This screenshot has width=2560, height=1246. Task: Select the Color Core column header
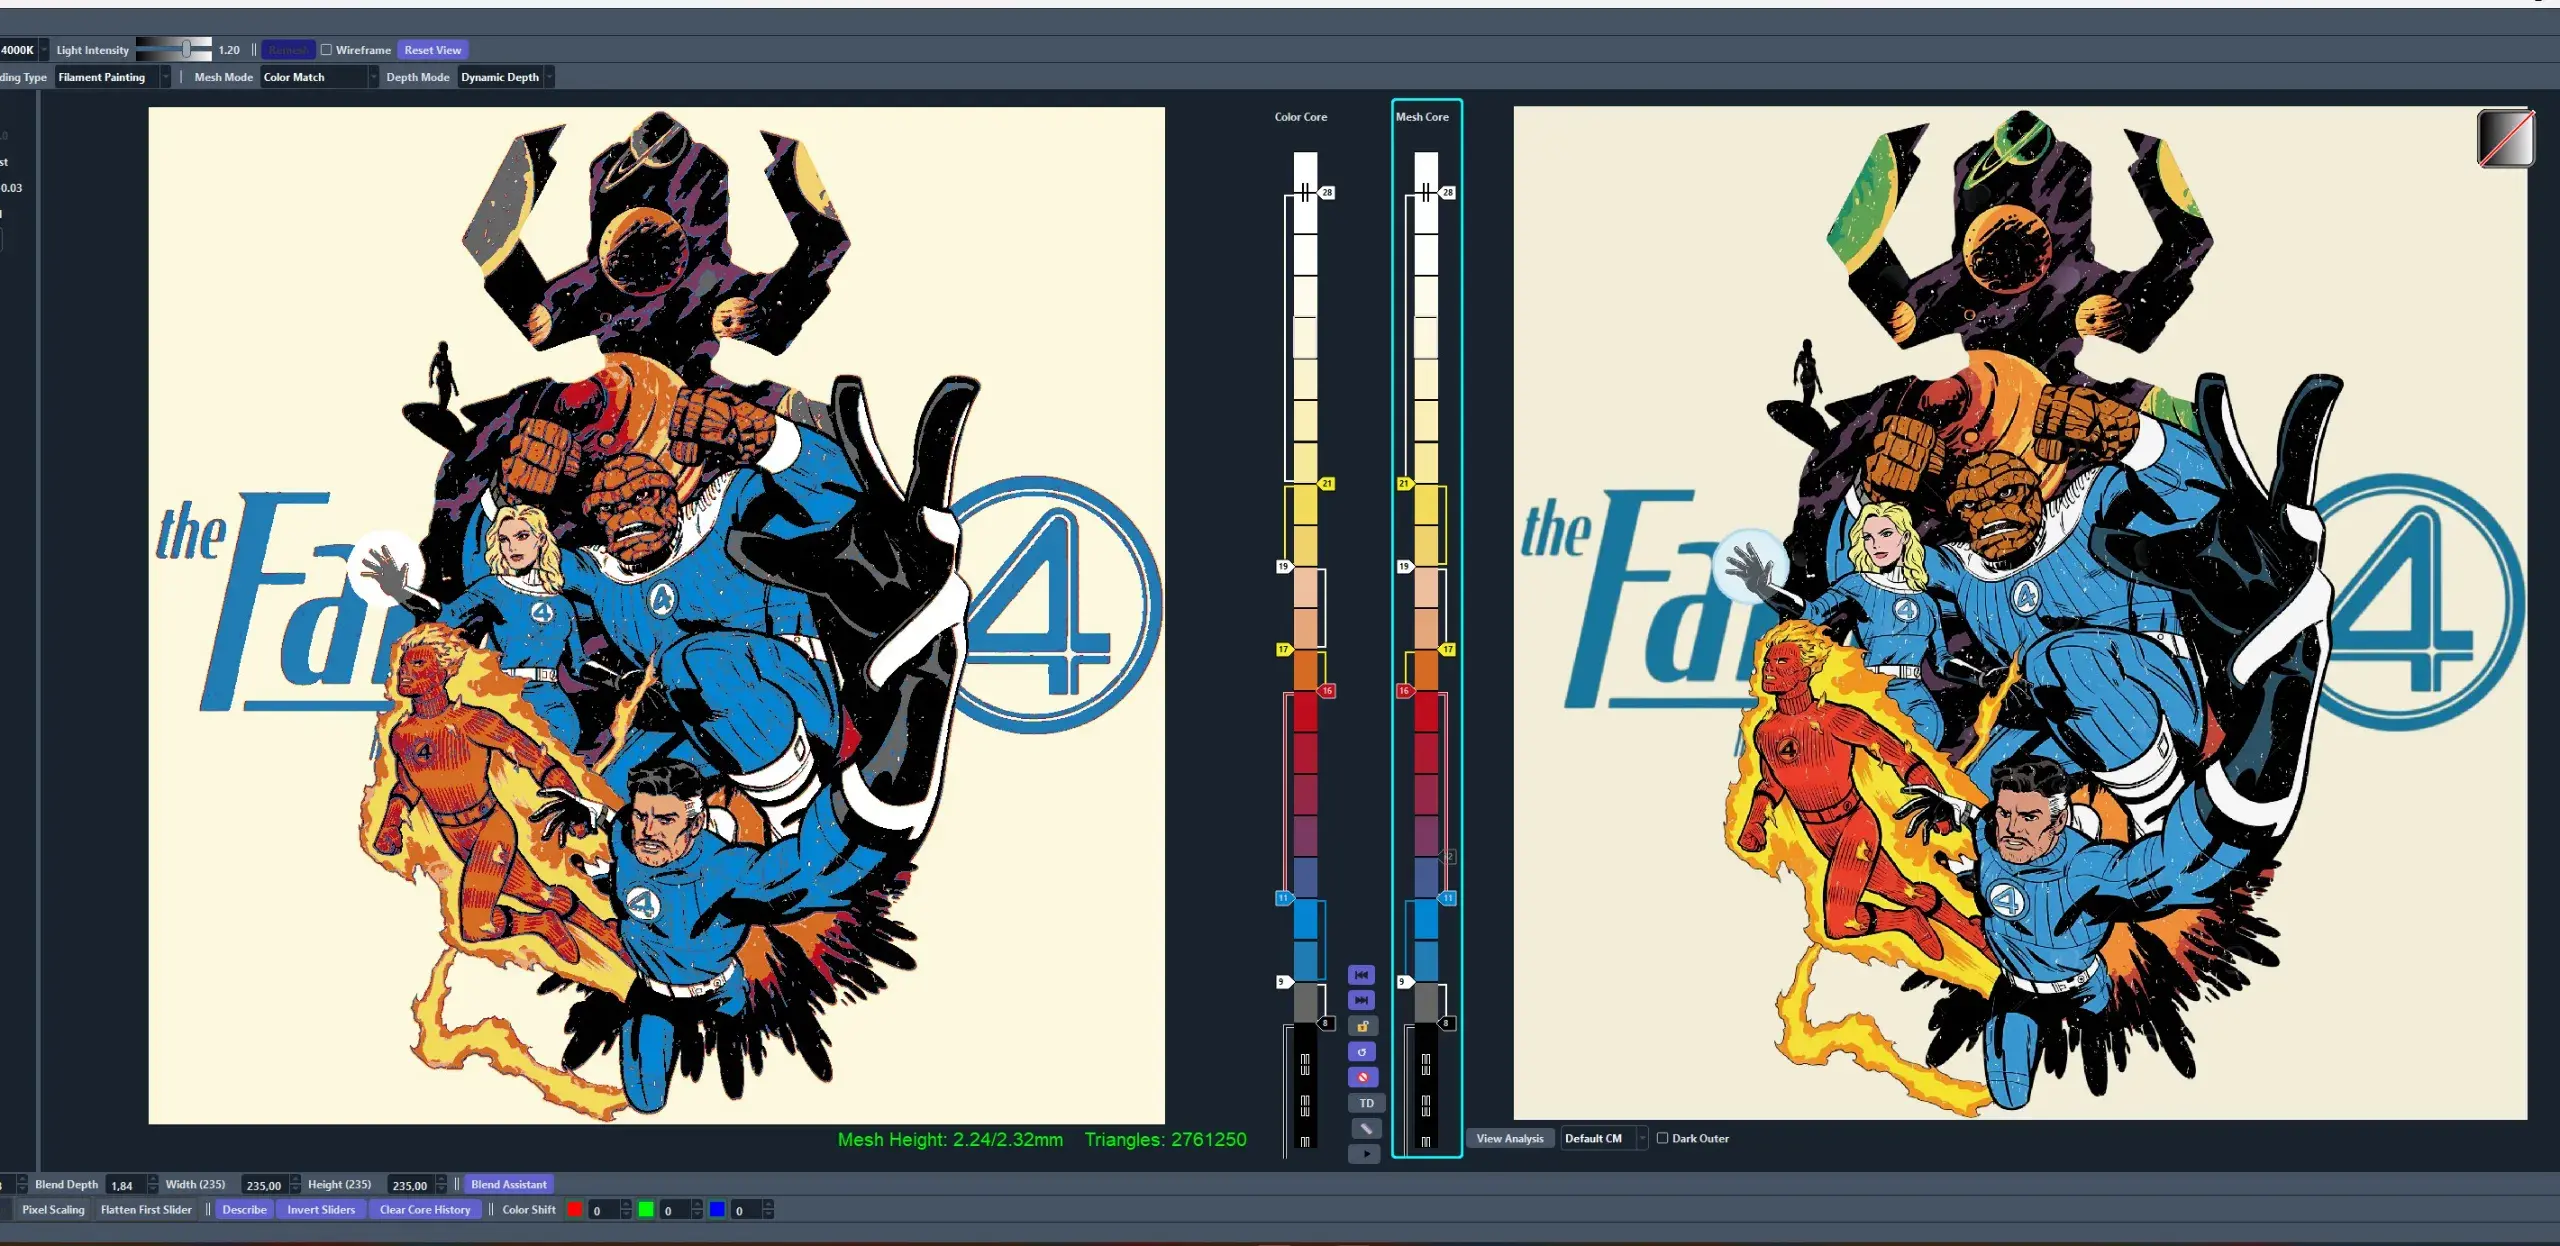coord(1300,117)
